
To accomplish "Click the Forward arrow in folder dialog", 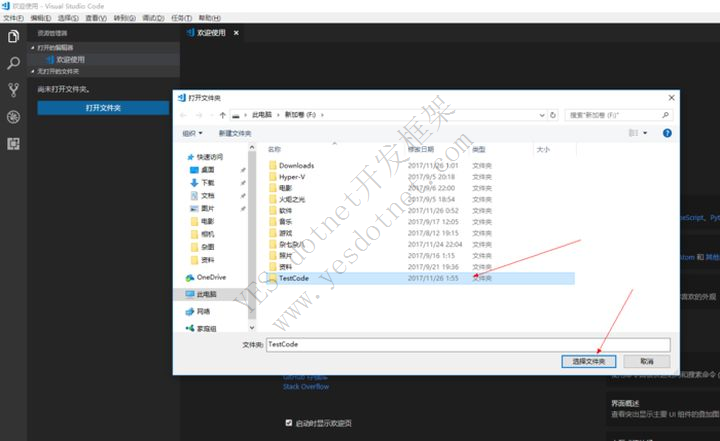I will [199, 115].
